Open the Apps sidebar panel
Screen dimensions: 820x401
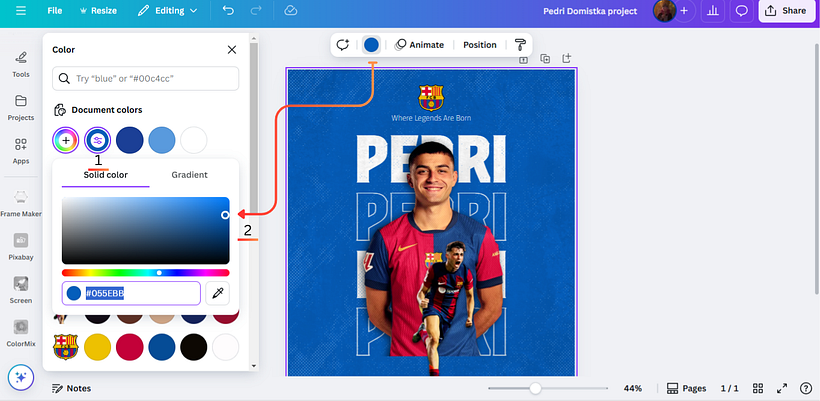[21, 151]
